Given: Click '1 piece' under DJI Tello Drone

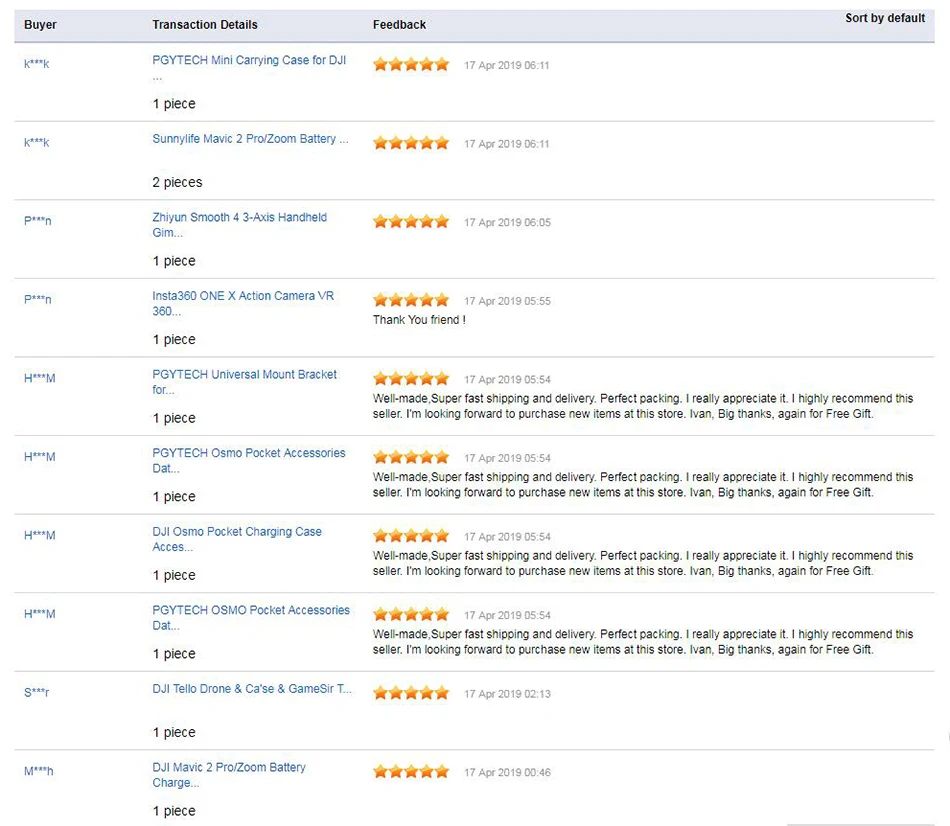Looking at the screenshot, I should click(x=174, y=733).
